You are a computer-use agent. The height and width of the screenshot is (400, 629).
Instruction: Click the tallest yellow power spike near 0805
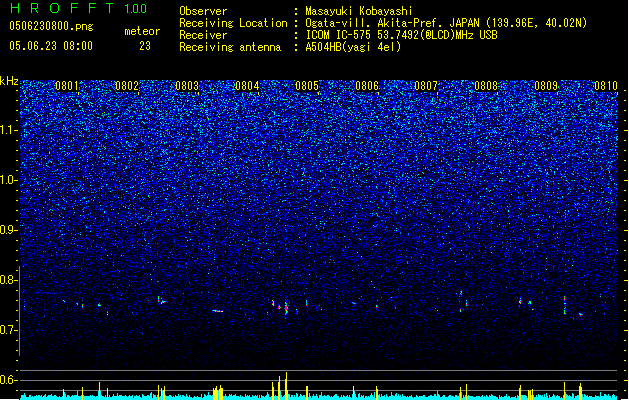pyautogui.click(x=286, y=386)
